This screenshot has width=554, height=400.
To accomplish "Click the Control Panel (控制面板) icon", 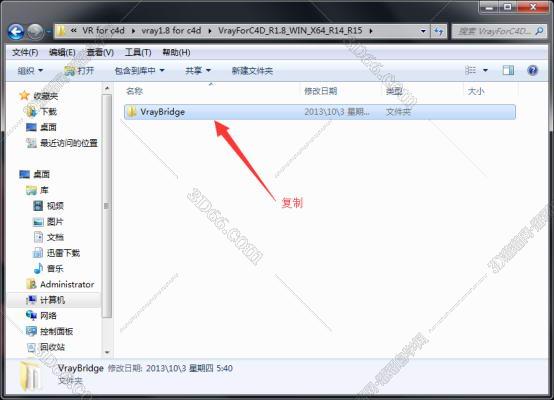I will pos(31,331).
